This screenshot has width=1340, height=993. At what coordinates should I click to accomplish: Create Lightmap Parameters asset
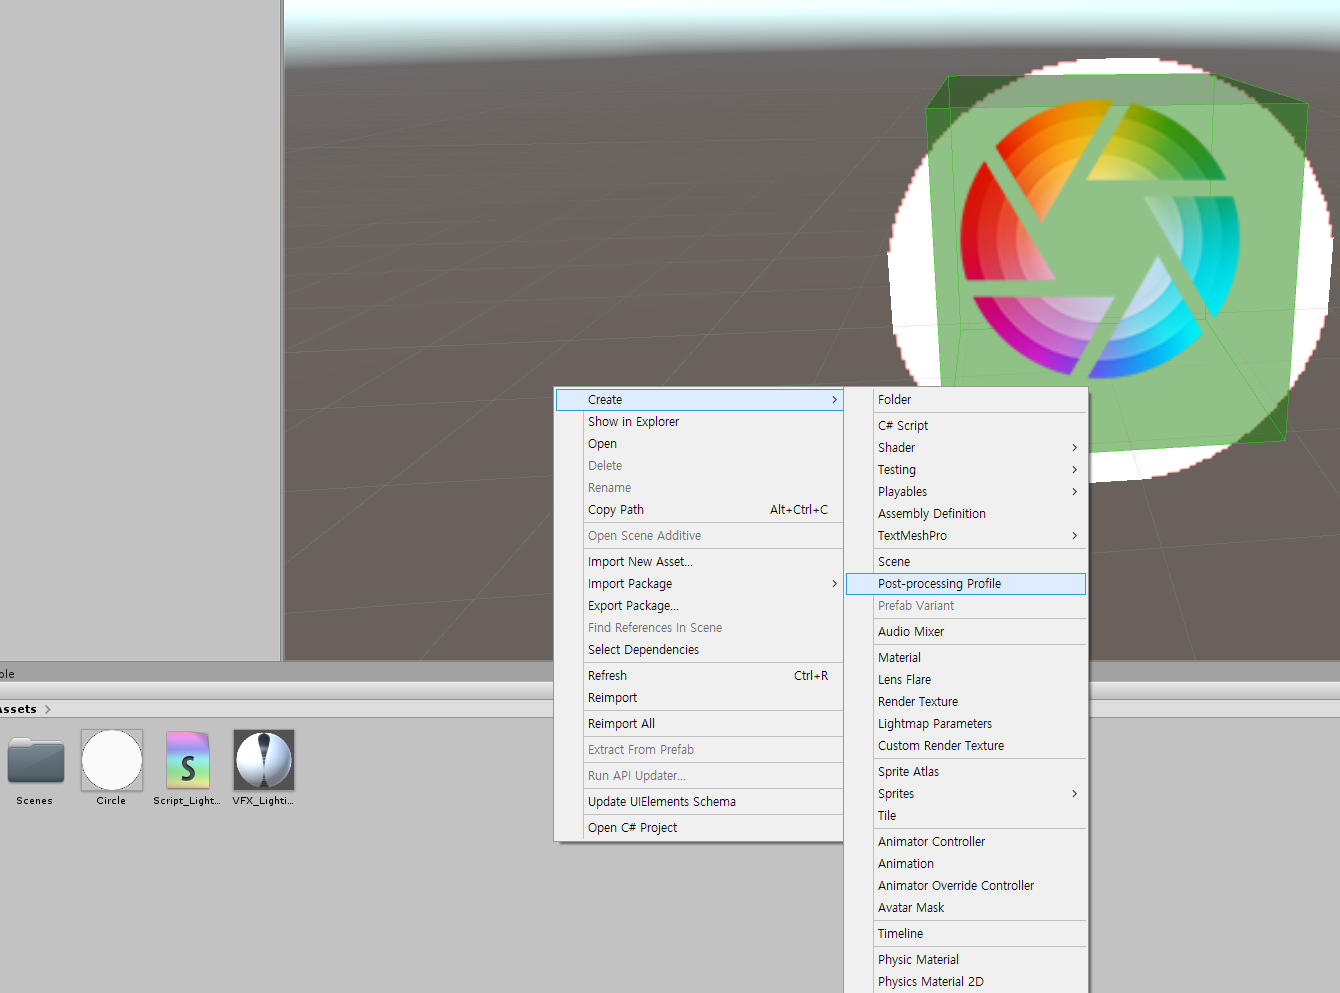click(966, 724)
